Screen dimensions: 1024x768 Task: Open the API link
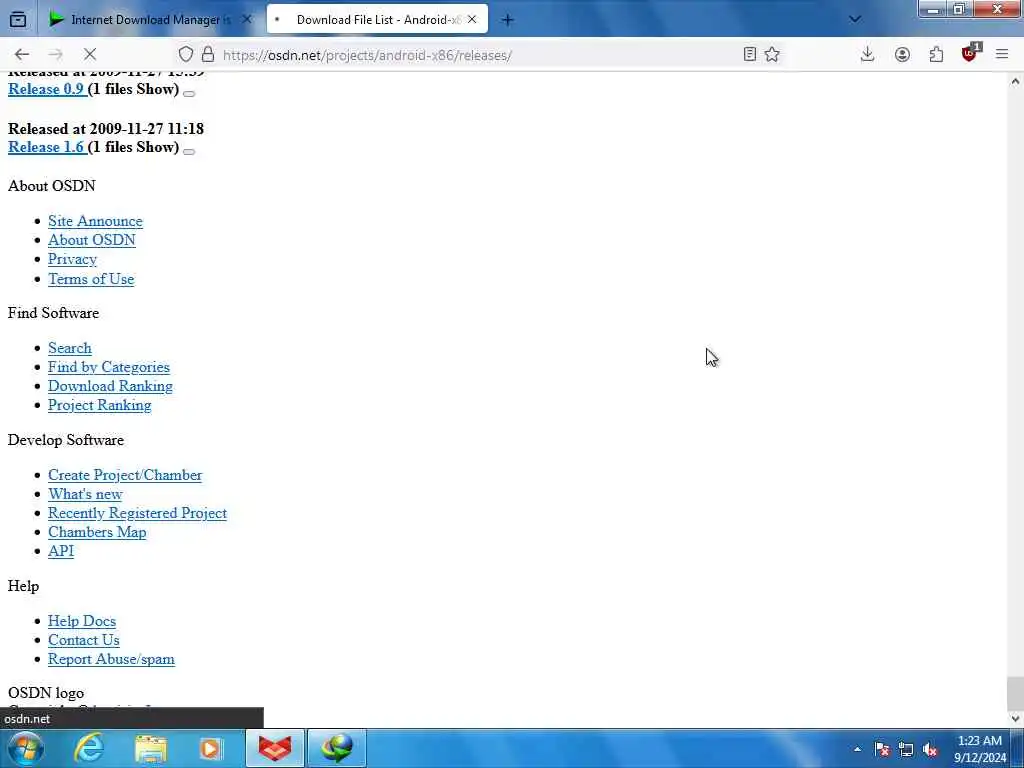point(61,551)
